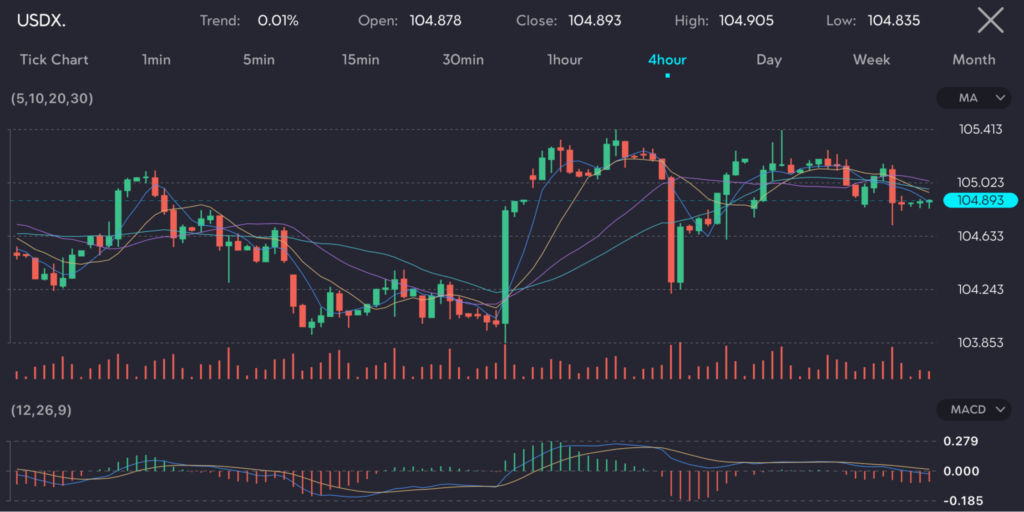This screenshot has height=512, width=1024.
Task: Click the 0.279 MACD axis label
Action: click(x=962, y=441)
